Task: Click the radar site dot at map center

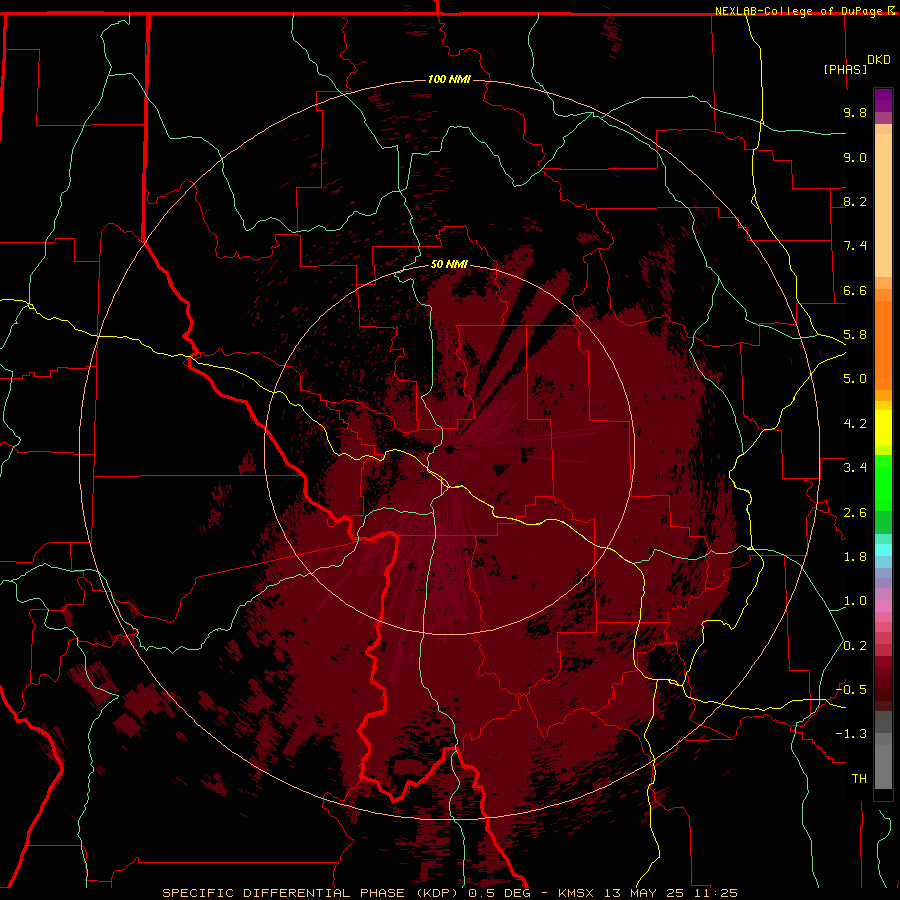Action: point(449,449)
